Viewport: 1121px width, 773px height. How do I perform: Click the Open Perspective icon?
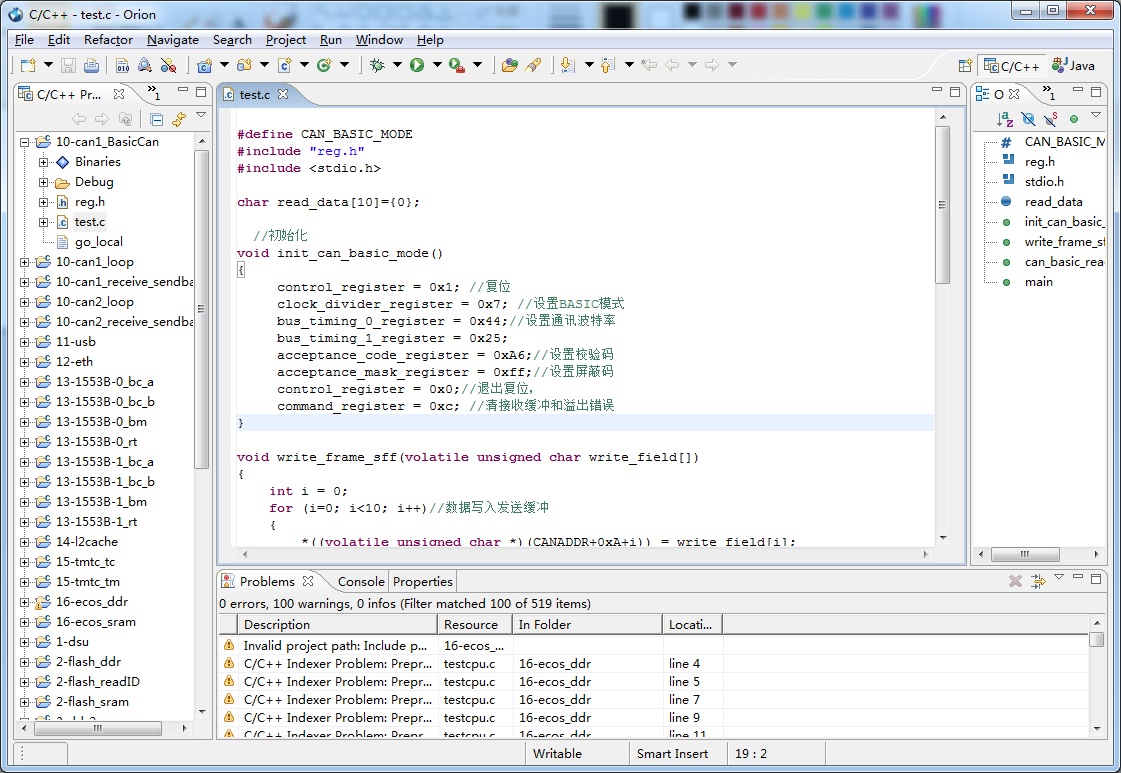(x=965, y=66)
